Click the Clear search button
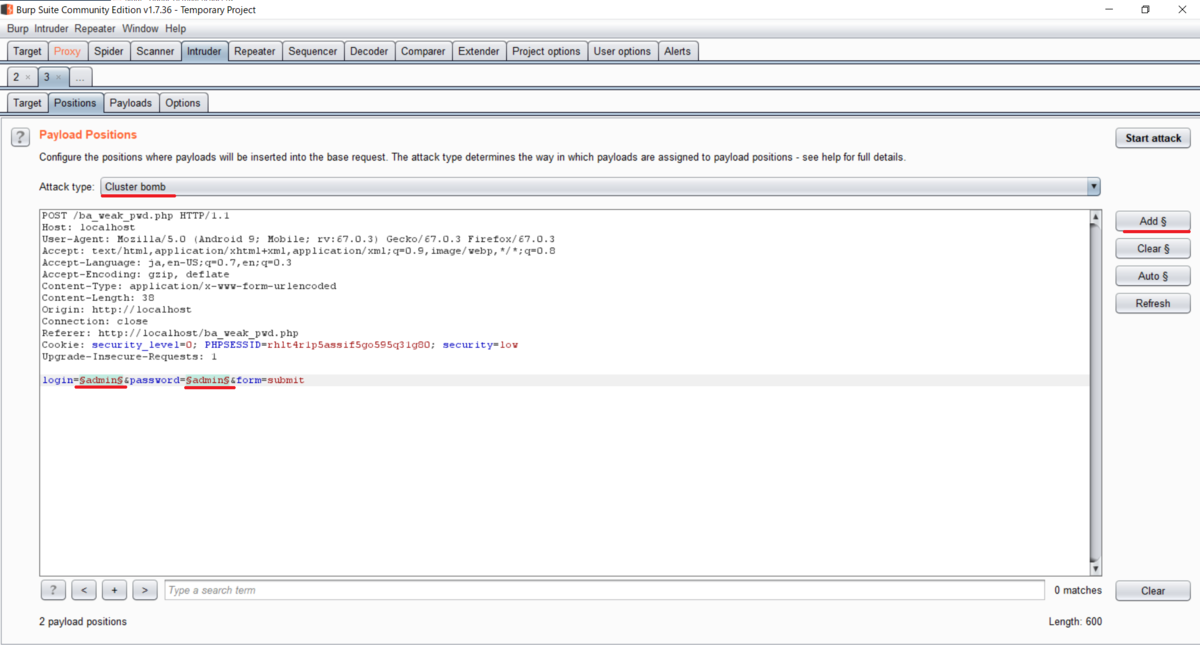This screenshot has width=1200, height=645. click(x=1153, y=590)
